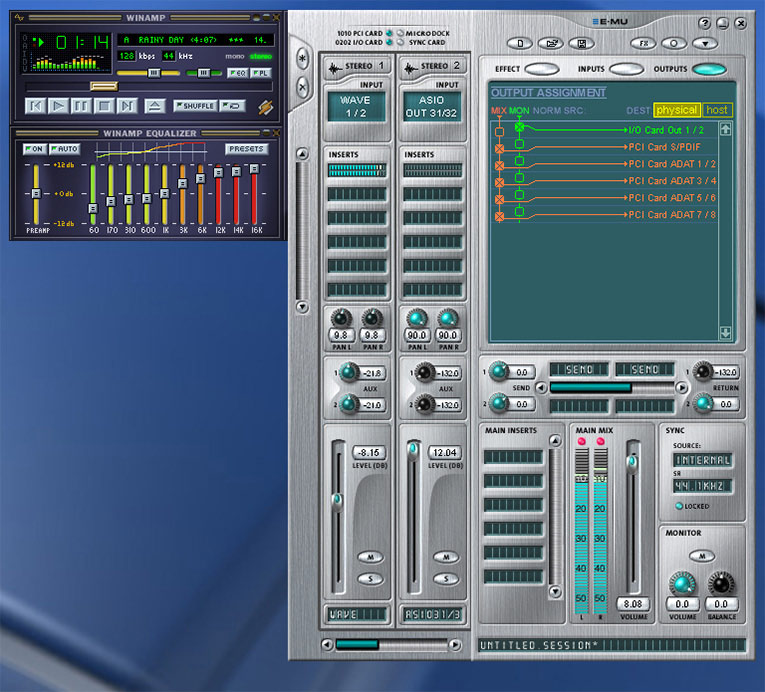Viewport: 765px width, 692px height.
Task: Select the host destination button
Action: [x=717, y=110]
